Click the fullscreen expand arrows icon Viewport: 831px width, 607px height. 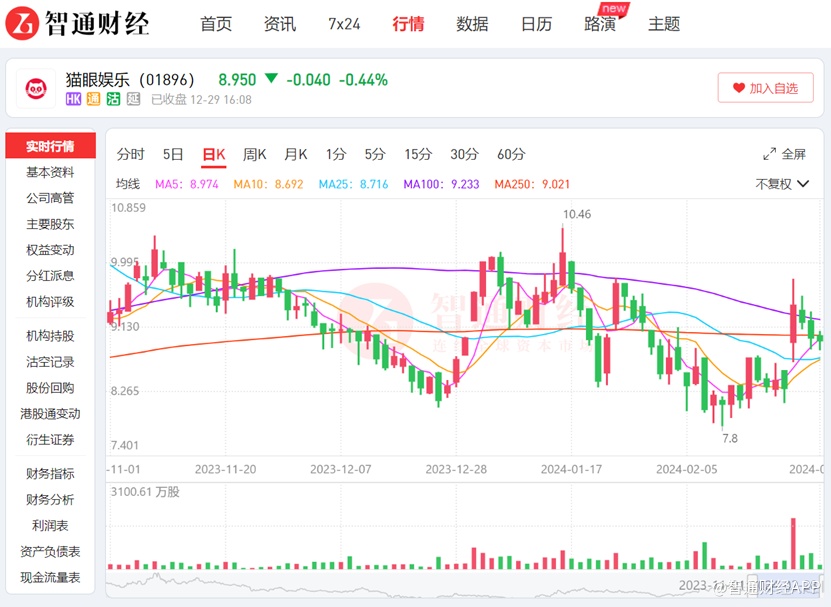(x=770, y=154)
